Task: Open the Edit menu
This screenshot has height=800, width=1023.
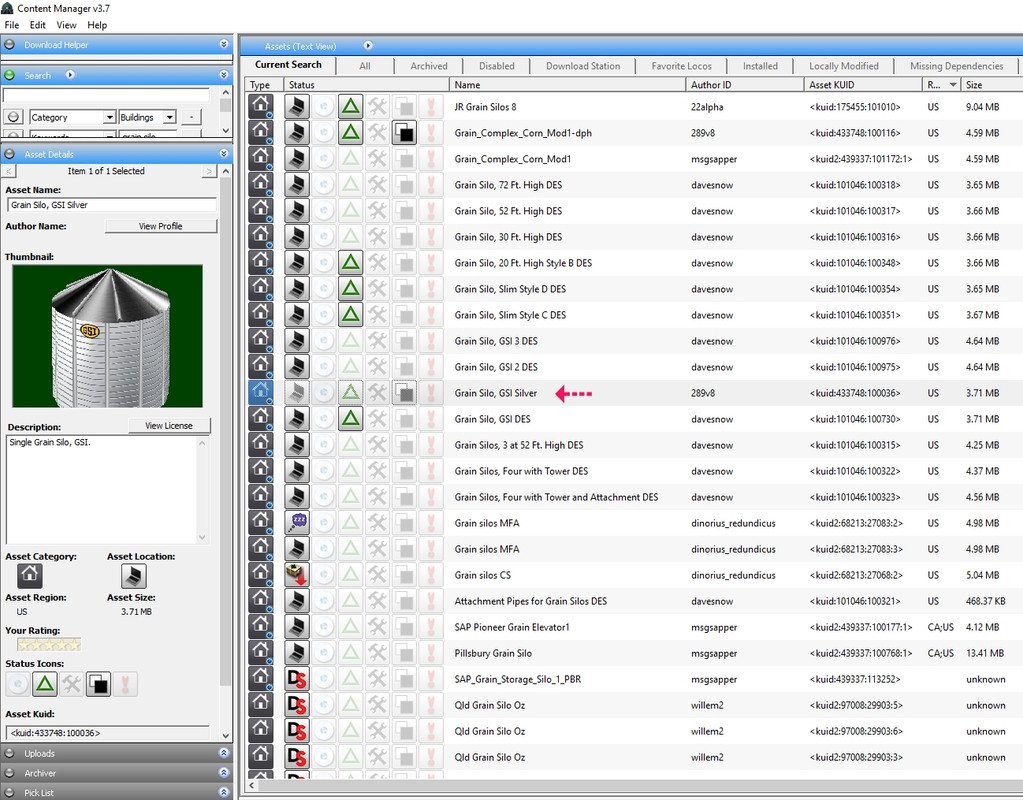Action: (x=38, y=25)
